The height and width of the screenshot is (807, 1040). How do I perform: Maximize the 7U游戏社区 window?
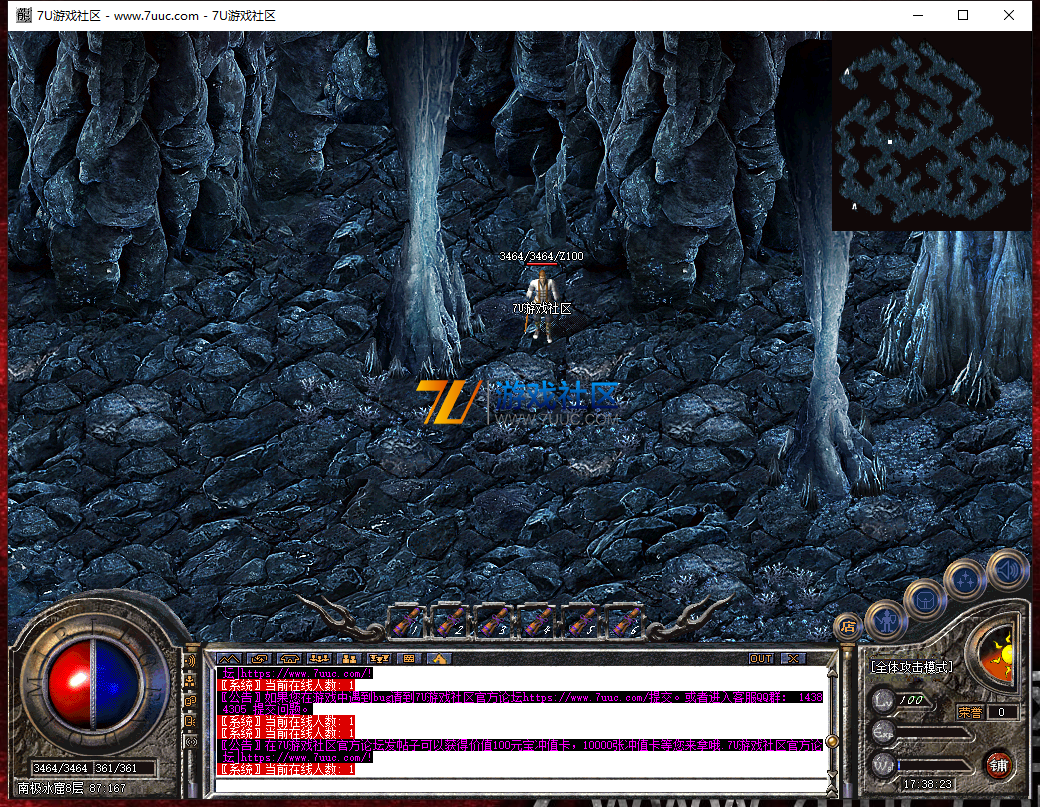[x=963, y=15]
